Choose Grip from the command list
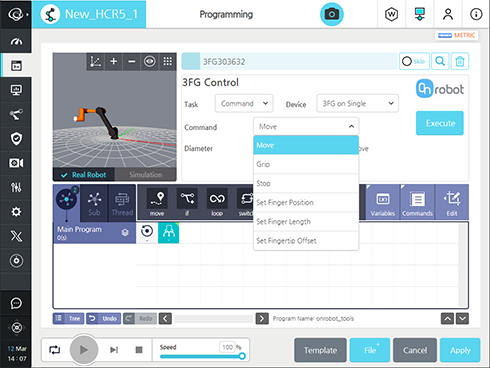The height and width of the screenshot is (368, 490). tap(306, 164)
